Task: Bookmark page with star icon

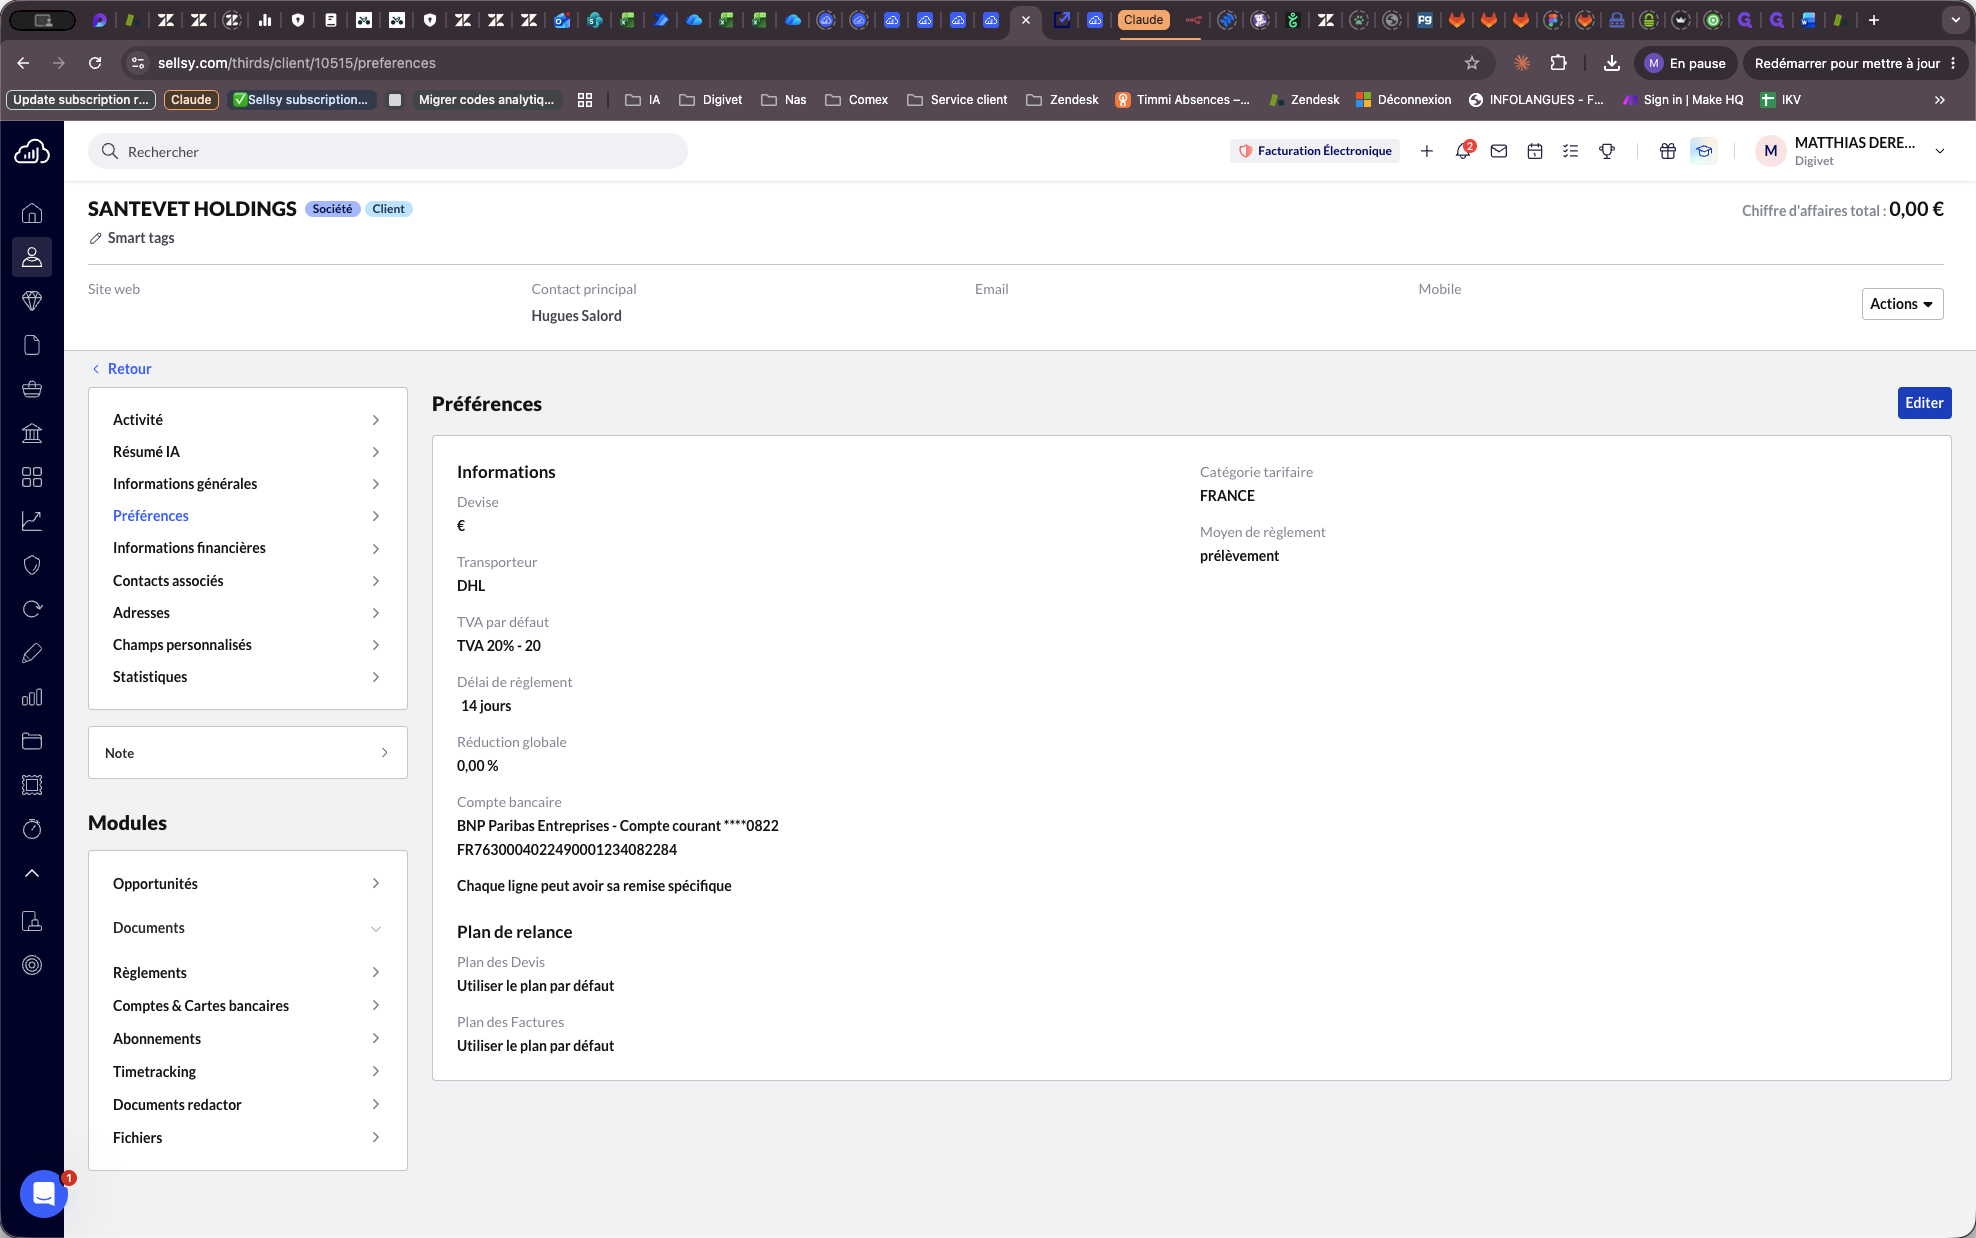Action: point(1471,63)
